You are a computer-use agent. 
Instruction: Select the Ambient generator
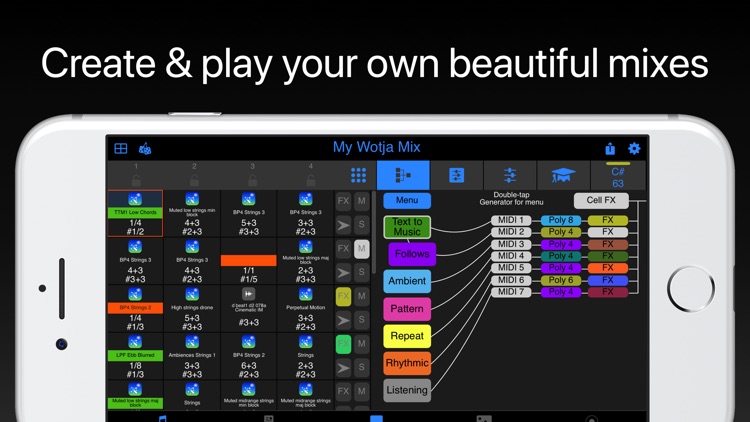(407, 281)
